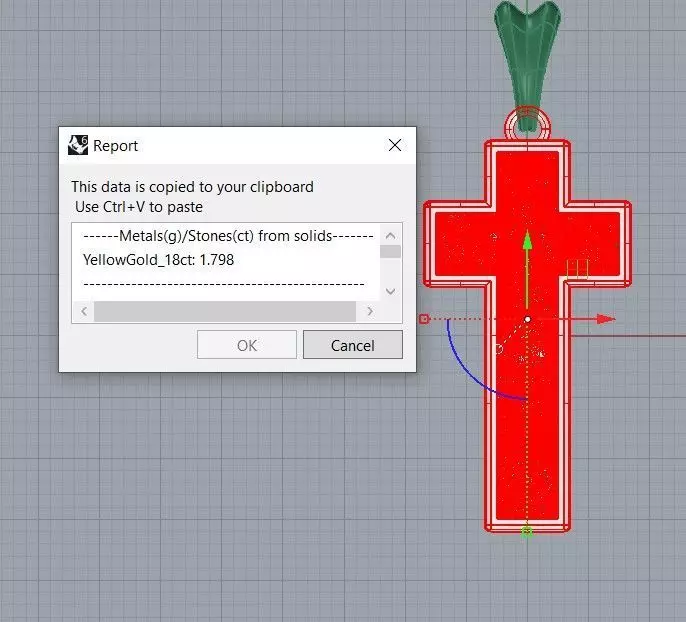Viewport: 686px width, 622px height.
Task: Click the red gumball scale handle square
Action: click(424, 319)
